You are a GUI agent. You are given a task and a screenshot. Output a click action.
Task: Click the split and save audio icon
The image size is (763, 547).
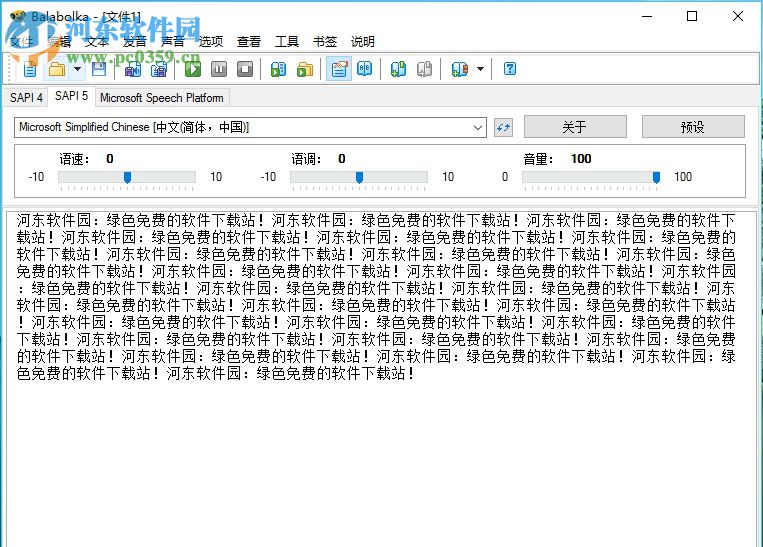click(x=159, y=69)
